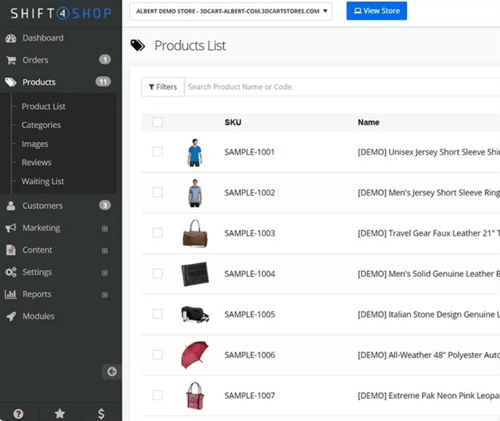The width and height of the screenshot is (500, 421).
Task: Click the black leather wallet thumbnail
Action: coord(195,274)
